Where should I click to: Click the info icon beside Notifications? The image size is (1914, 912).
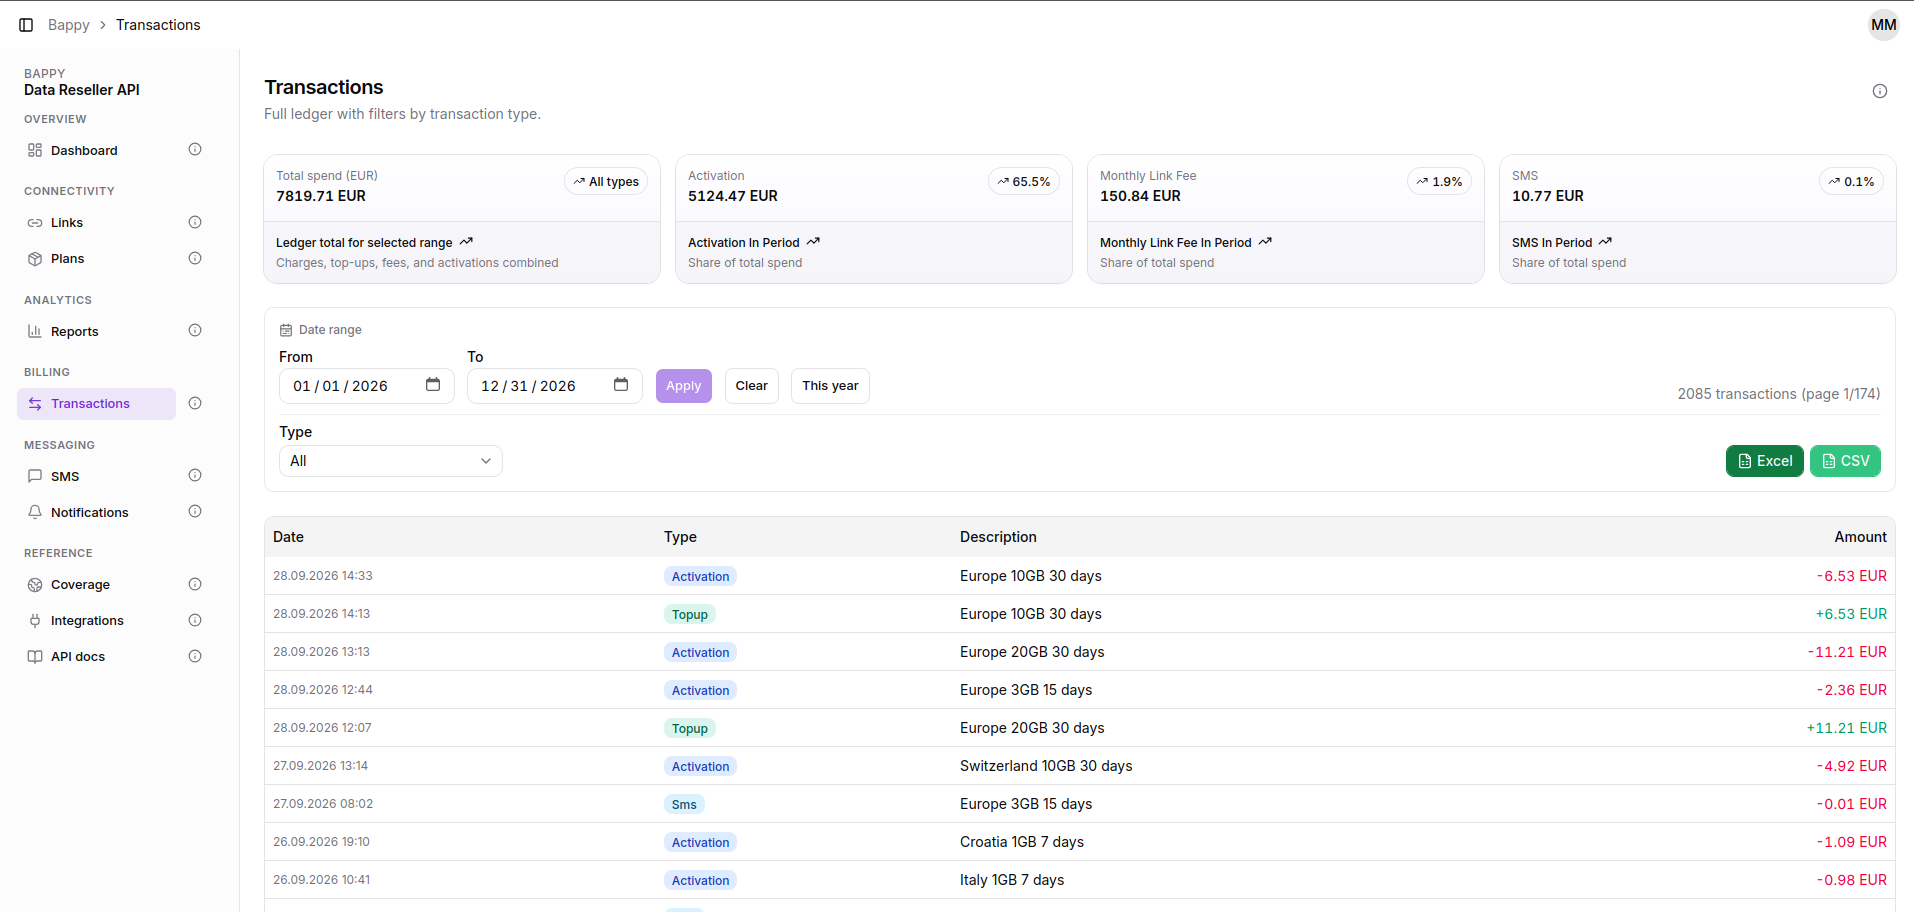click(195, 512)
